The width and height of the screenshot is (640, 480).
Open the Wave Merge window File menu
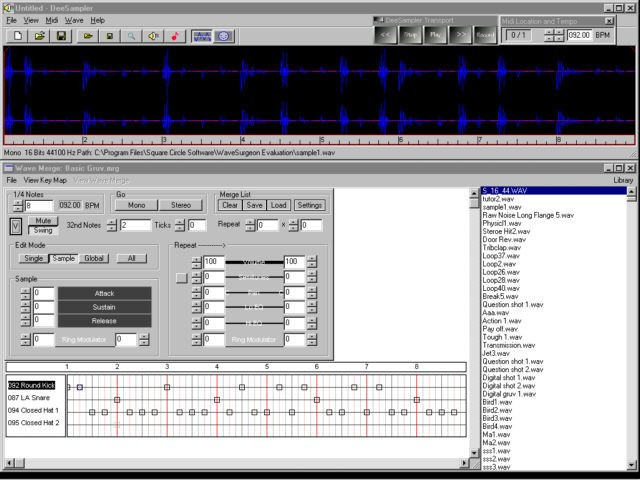click(x=11, y=180)
